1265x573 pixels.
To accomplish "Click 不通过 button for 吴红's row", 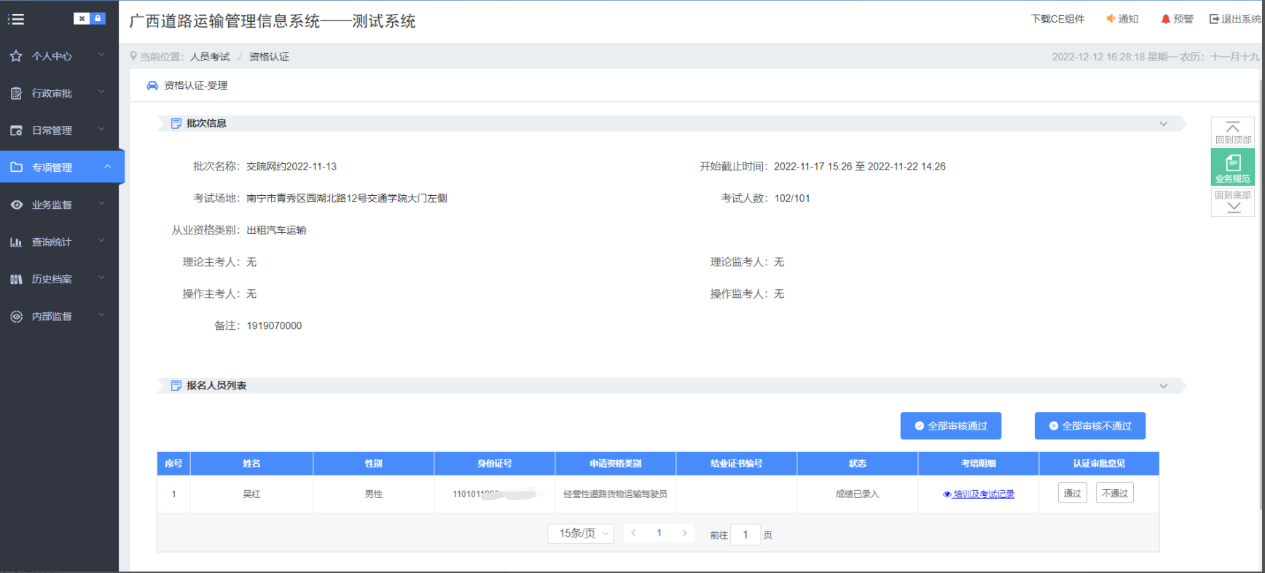I will point(1114,493).
